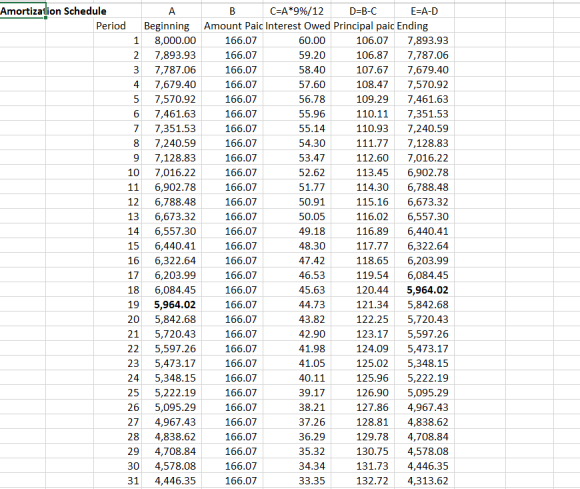Viewport: 580px width, 489px height.
Task: Click beginning balance cell 8,000.00
Action: coord(171,40)
